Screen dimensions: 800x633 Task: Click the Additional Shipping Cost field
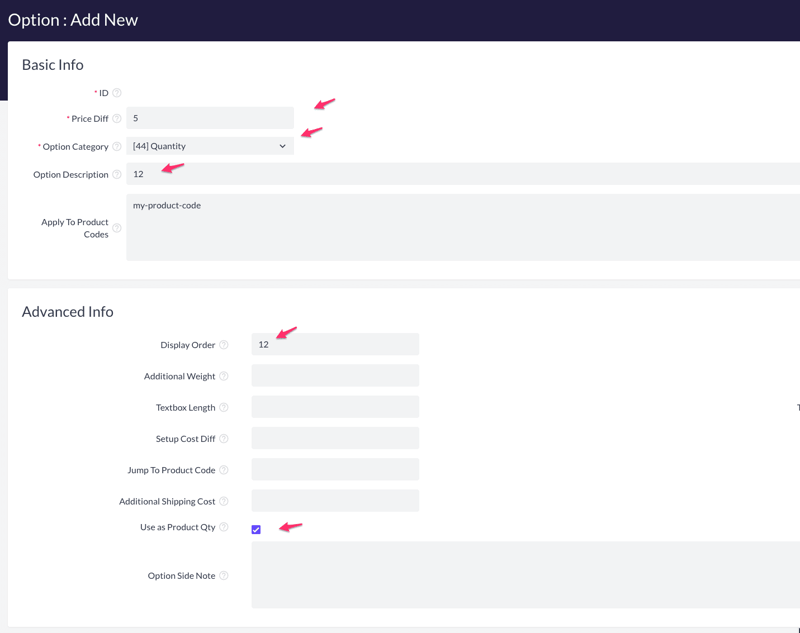[x=335, y=501]
